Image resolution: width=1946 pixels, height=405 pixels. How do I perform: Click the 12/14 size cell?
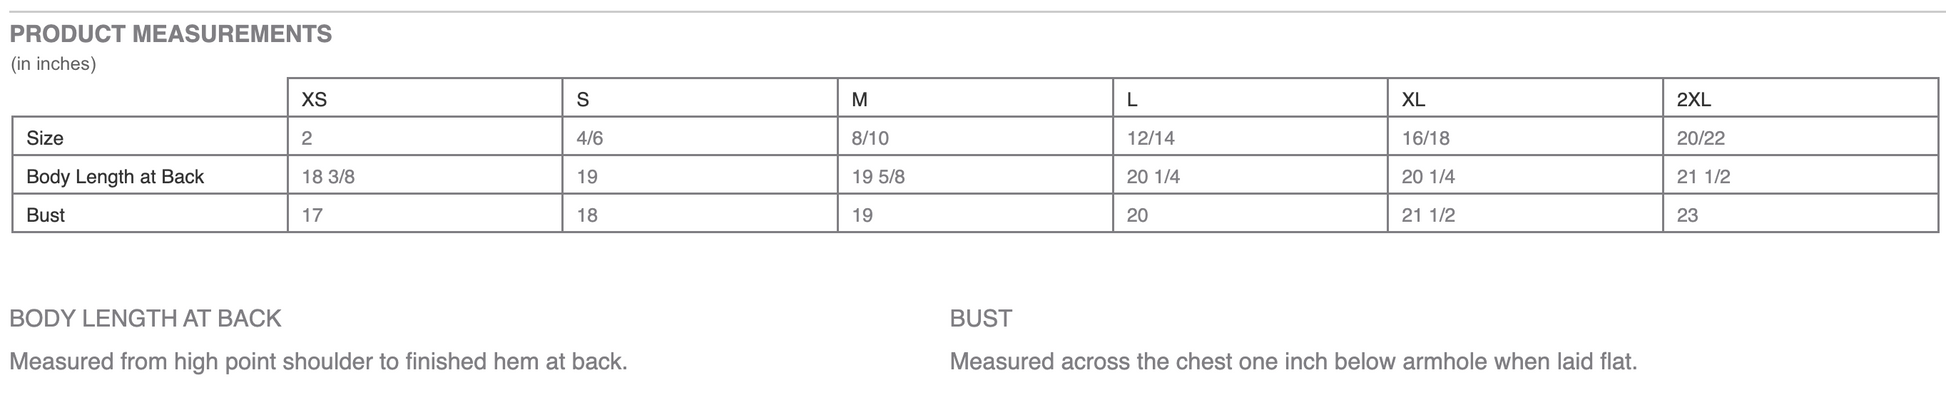1150,139
